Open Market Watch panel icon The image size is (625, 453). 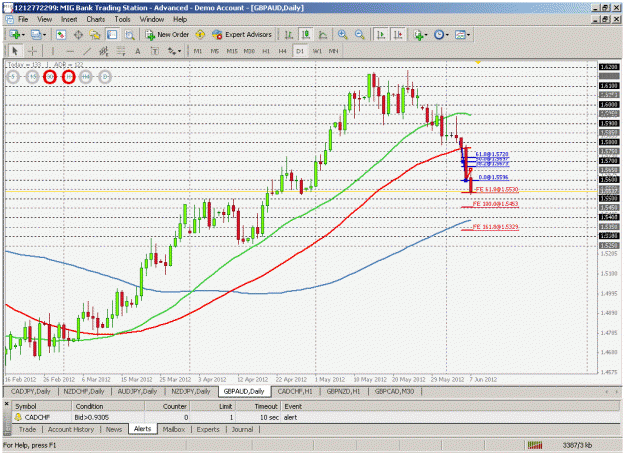point(61,35)
